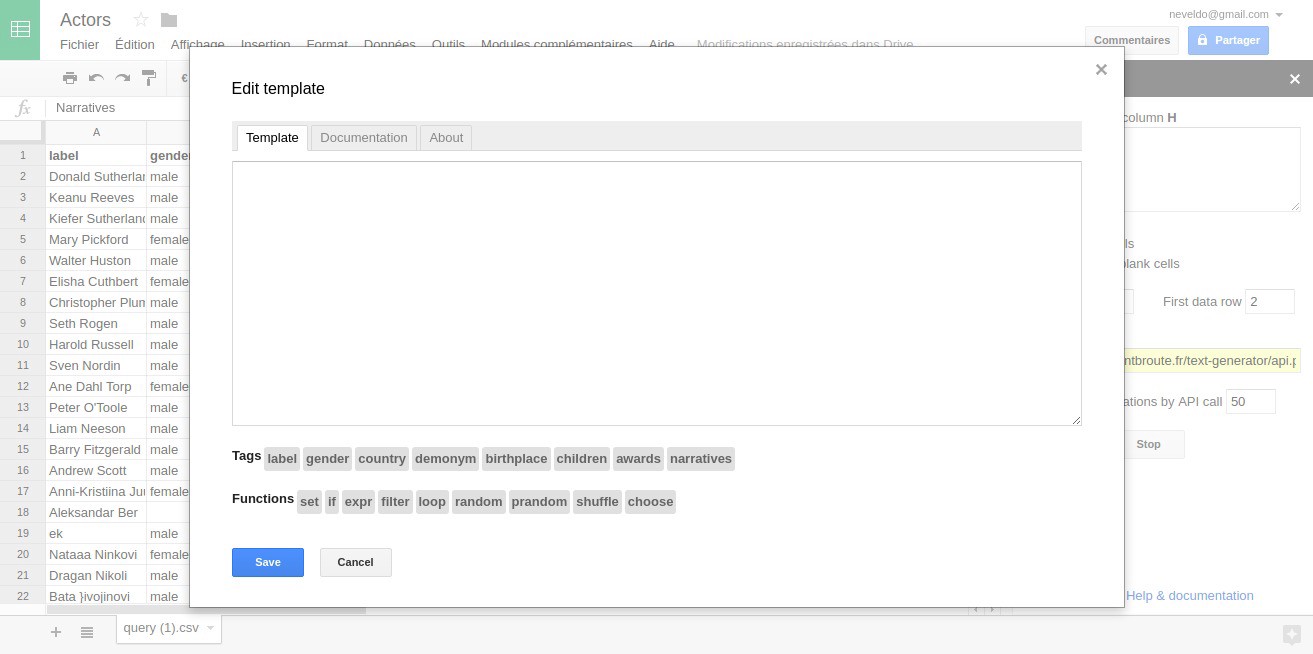This screenshot has height=654, width=1313.
Task: Insert the label tag
Action: [x=282, y=459]
